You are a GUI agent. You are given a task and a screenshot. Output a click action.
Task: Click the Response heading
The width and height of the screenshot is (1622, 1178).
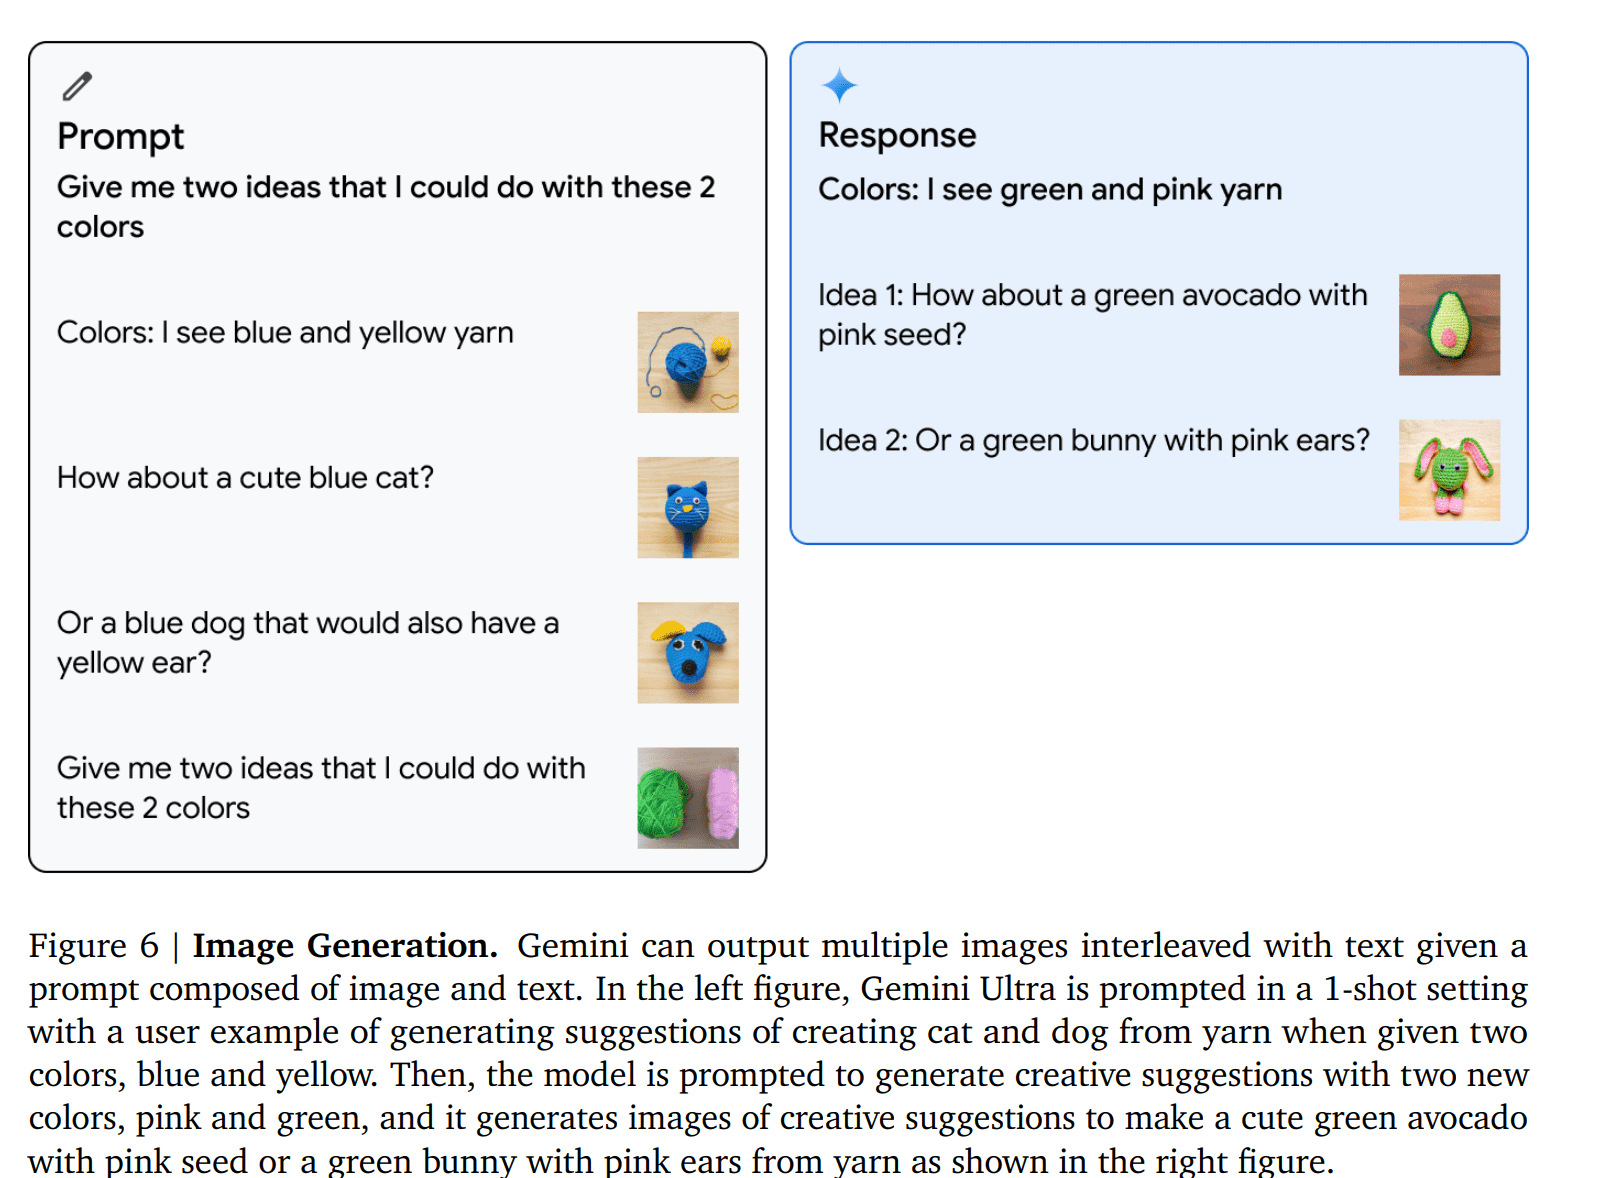coord(897,135)
